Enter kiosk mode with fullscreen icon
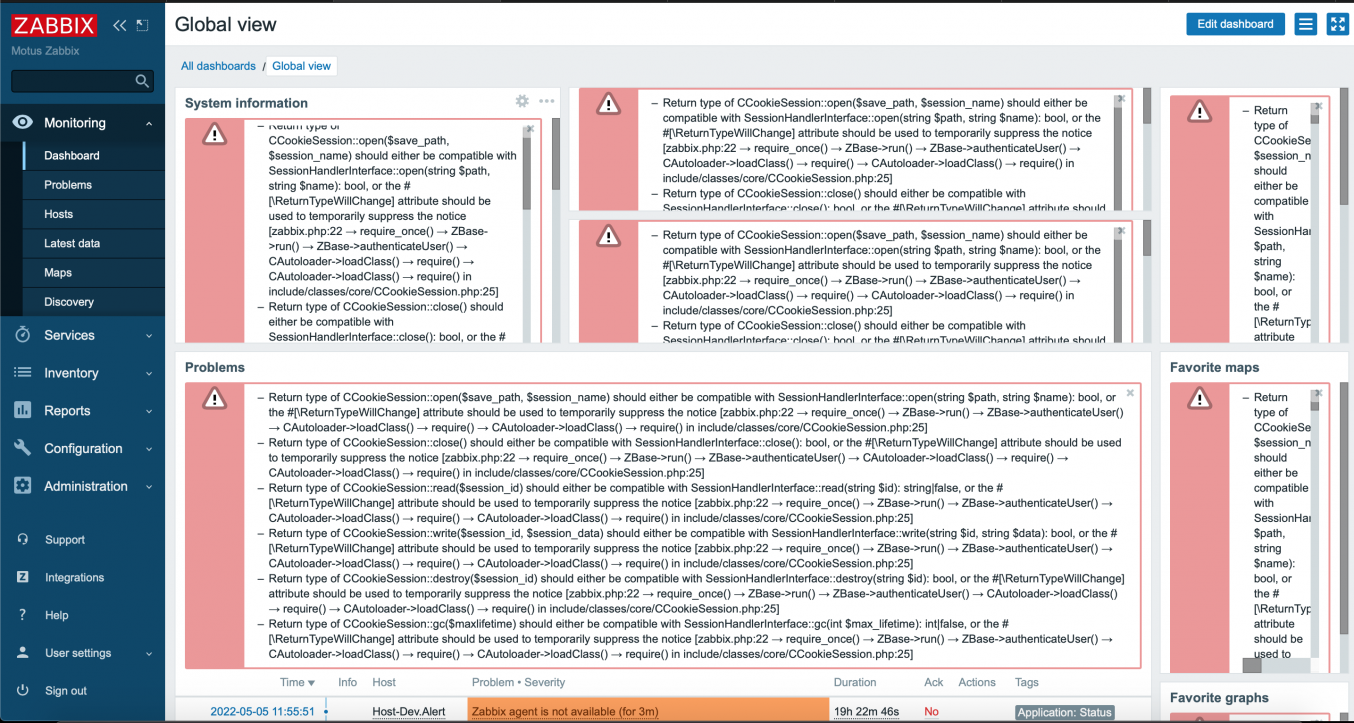1354x723 pixels. click(1338, 24)
